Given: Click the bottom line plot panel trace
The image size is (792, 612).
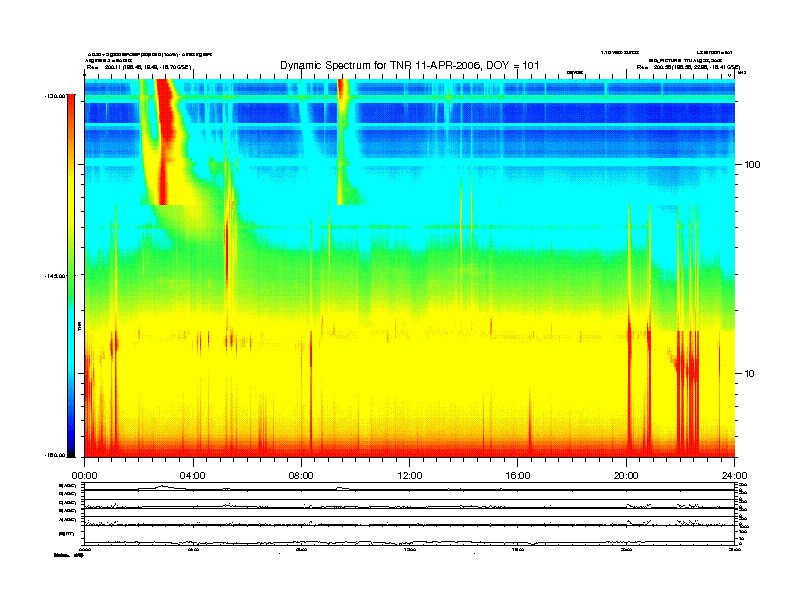Looking at the screenshot, I should [x=409, y=542].
